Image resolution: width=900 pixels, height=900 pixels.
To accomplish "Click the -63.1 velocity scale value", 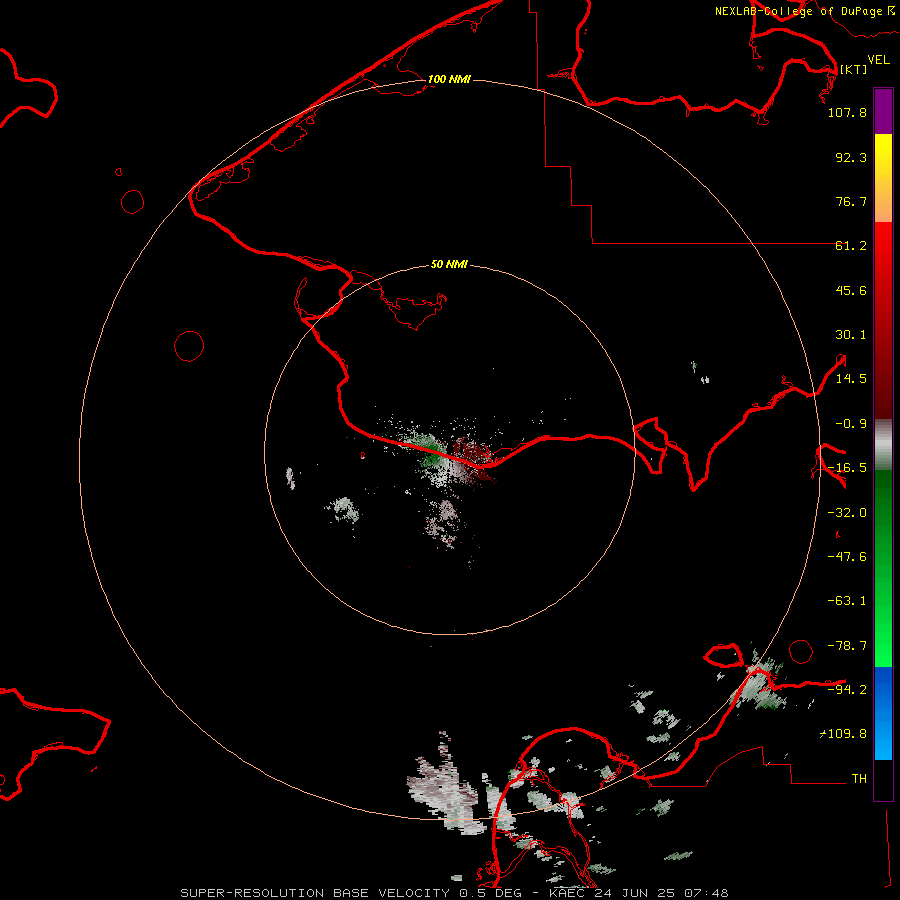I will 847,601.
